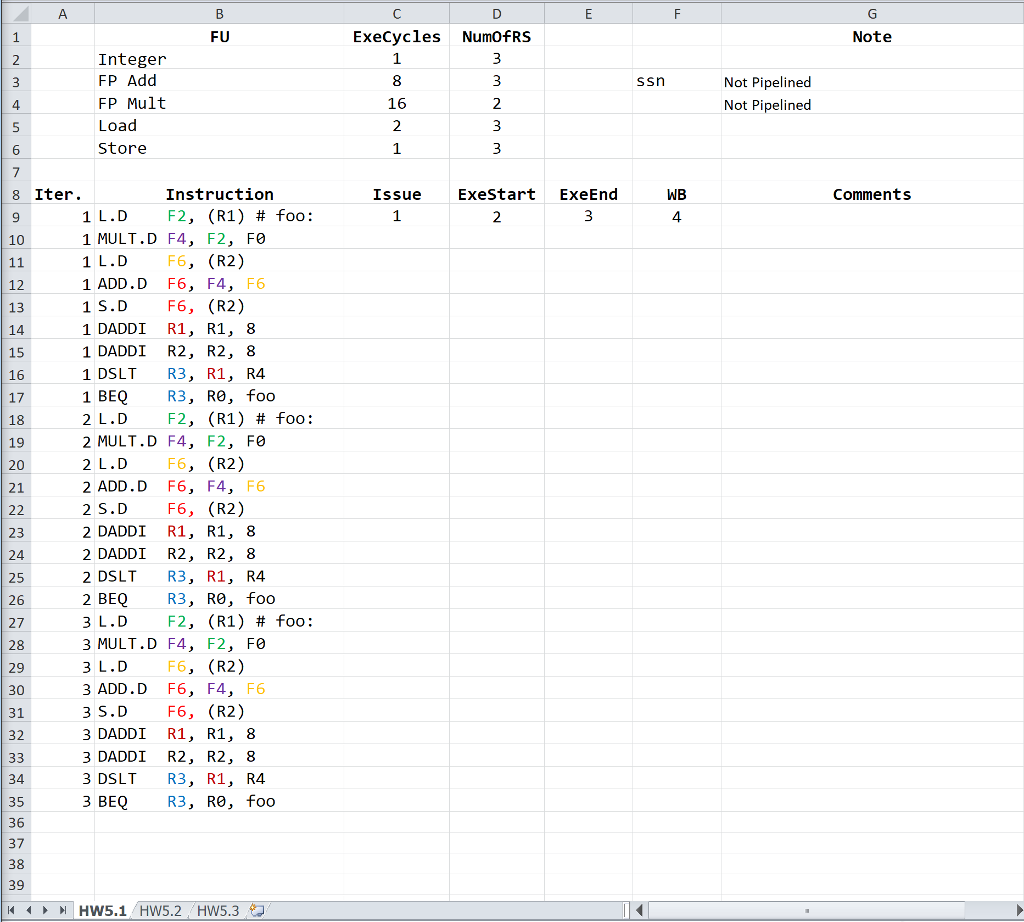Select the 'FP Mult' cell

click(x=219, y=103)
